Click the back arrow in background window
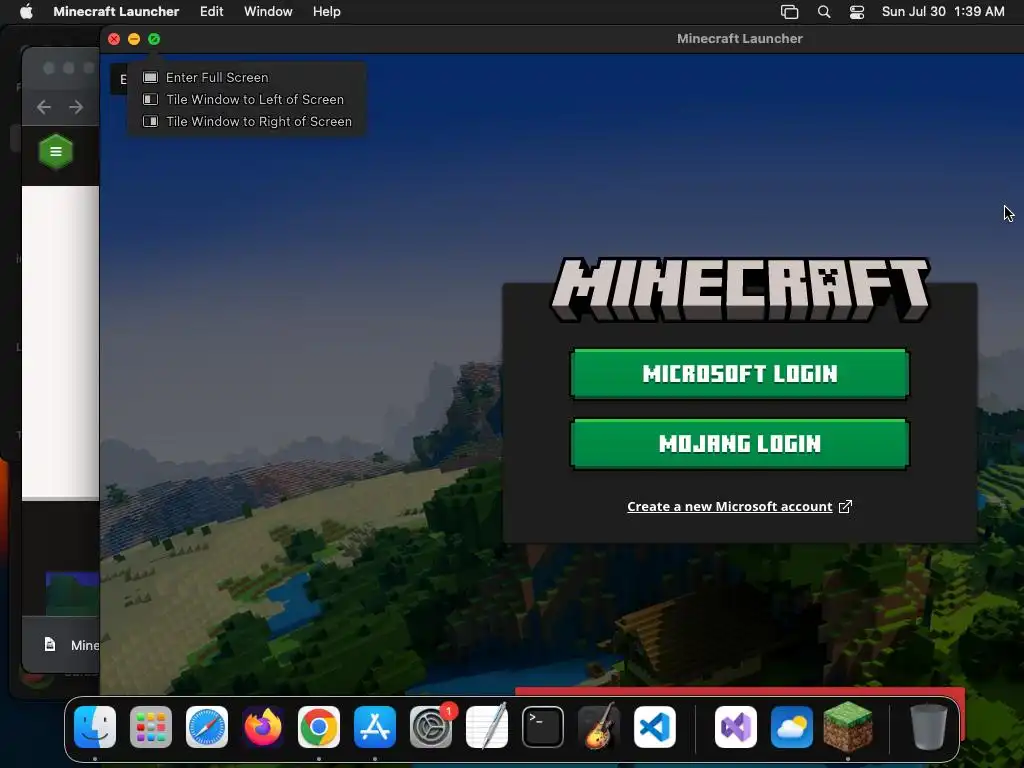 coord(44,107)
